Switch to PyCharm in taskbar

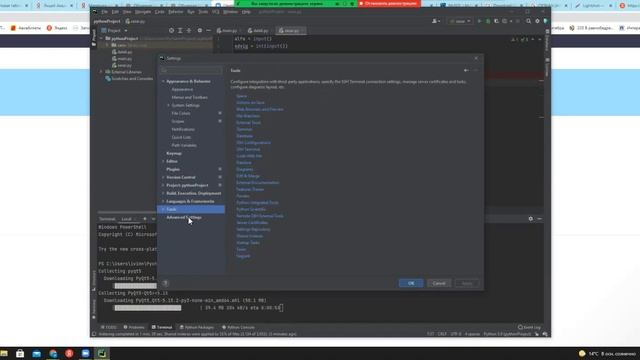point(102,353)
